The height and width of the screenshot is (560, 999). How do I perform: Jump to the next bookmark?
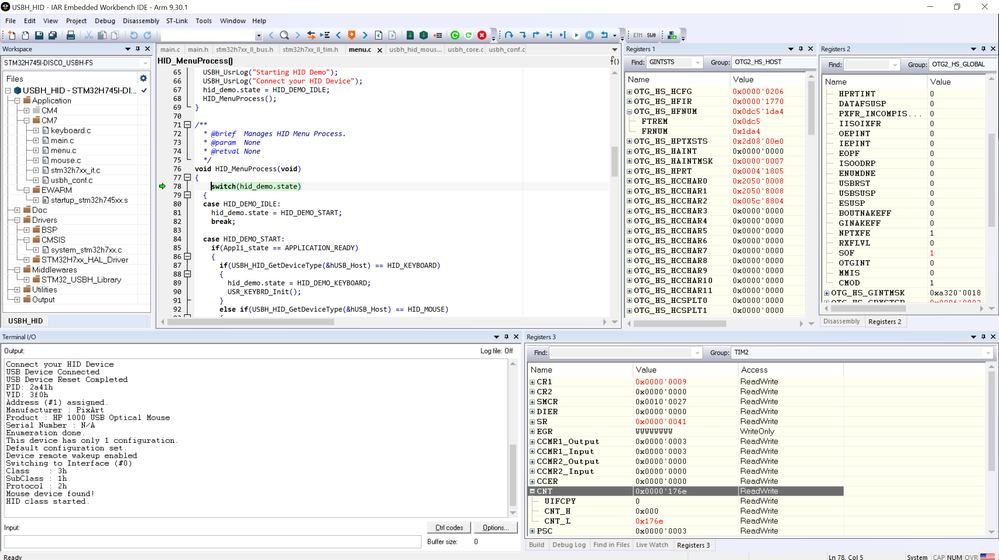point(365,35)
